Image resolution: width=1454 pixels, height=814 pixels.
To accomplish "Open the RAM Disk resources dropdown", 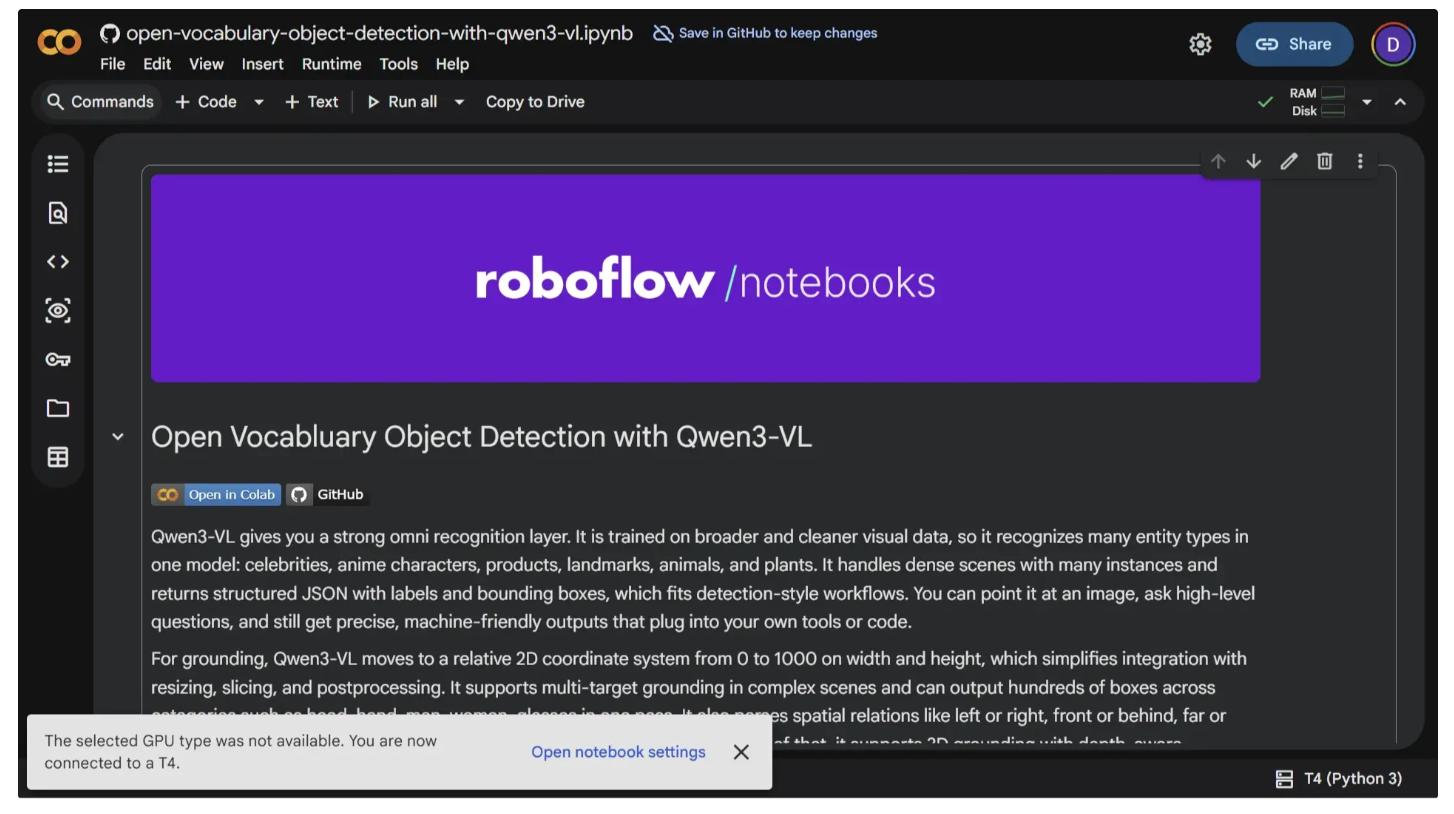I will [1366, 102].
